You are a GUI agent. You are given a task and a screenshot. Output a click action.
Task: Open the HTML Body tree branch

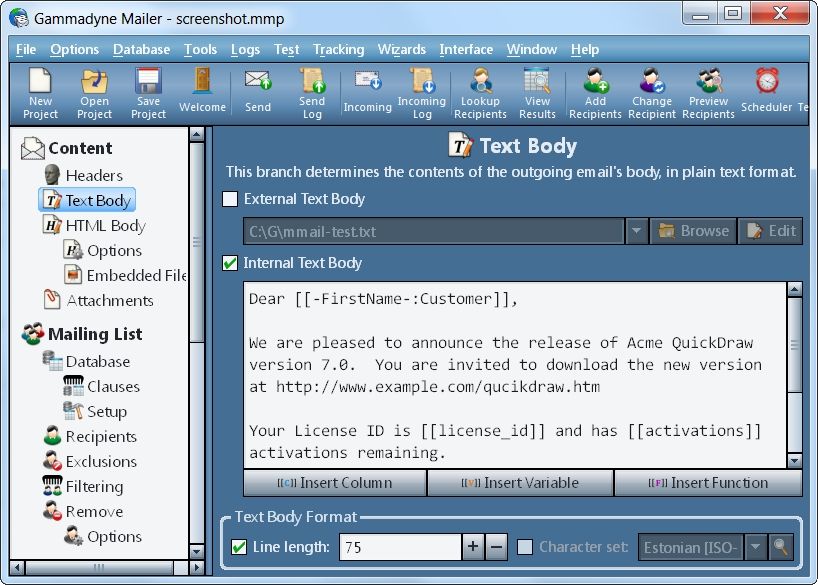click(x=94, y=225)
